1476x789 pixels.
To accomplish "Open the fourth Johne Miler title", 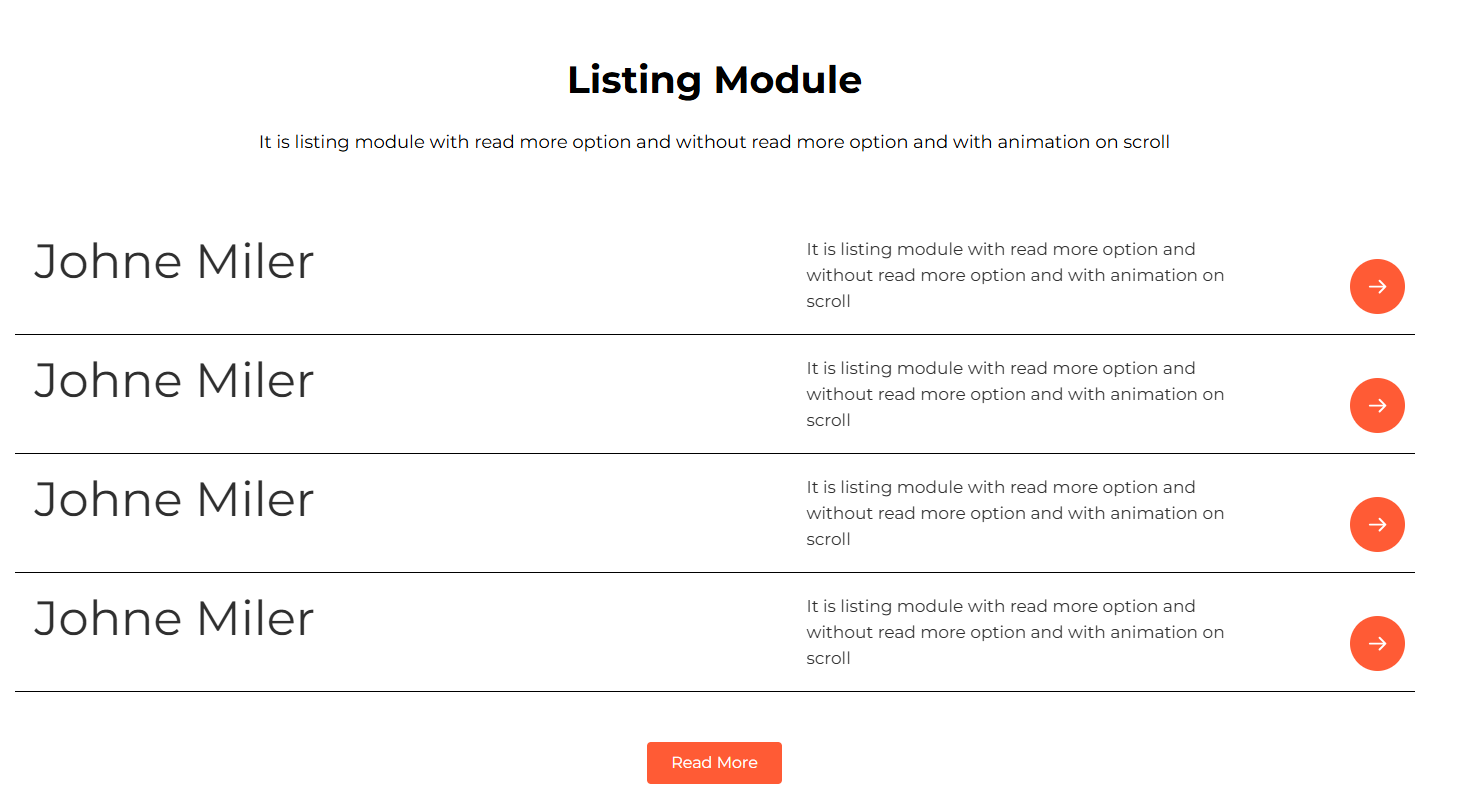I will 174,619.
